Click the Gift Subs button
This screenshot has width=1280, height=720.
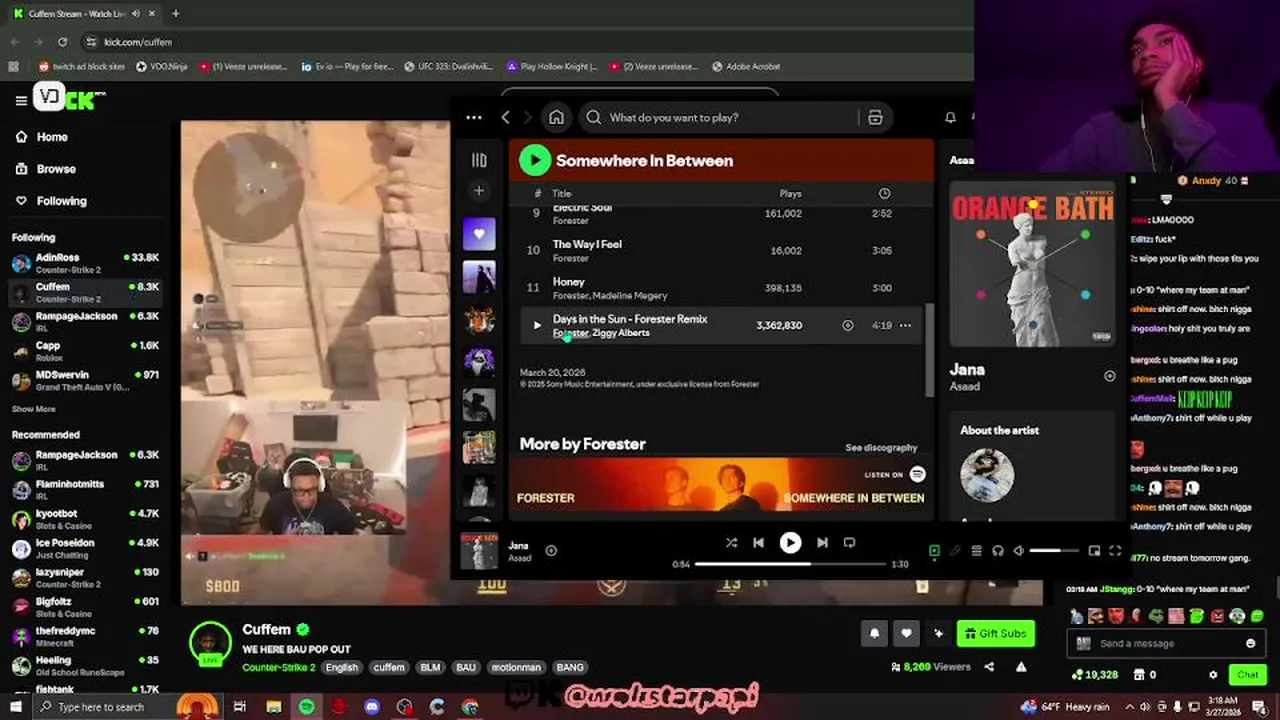(995, 633)
